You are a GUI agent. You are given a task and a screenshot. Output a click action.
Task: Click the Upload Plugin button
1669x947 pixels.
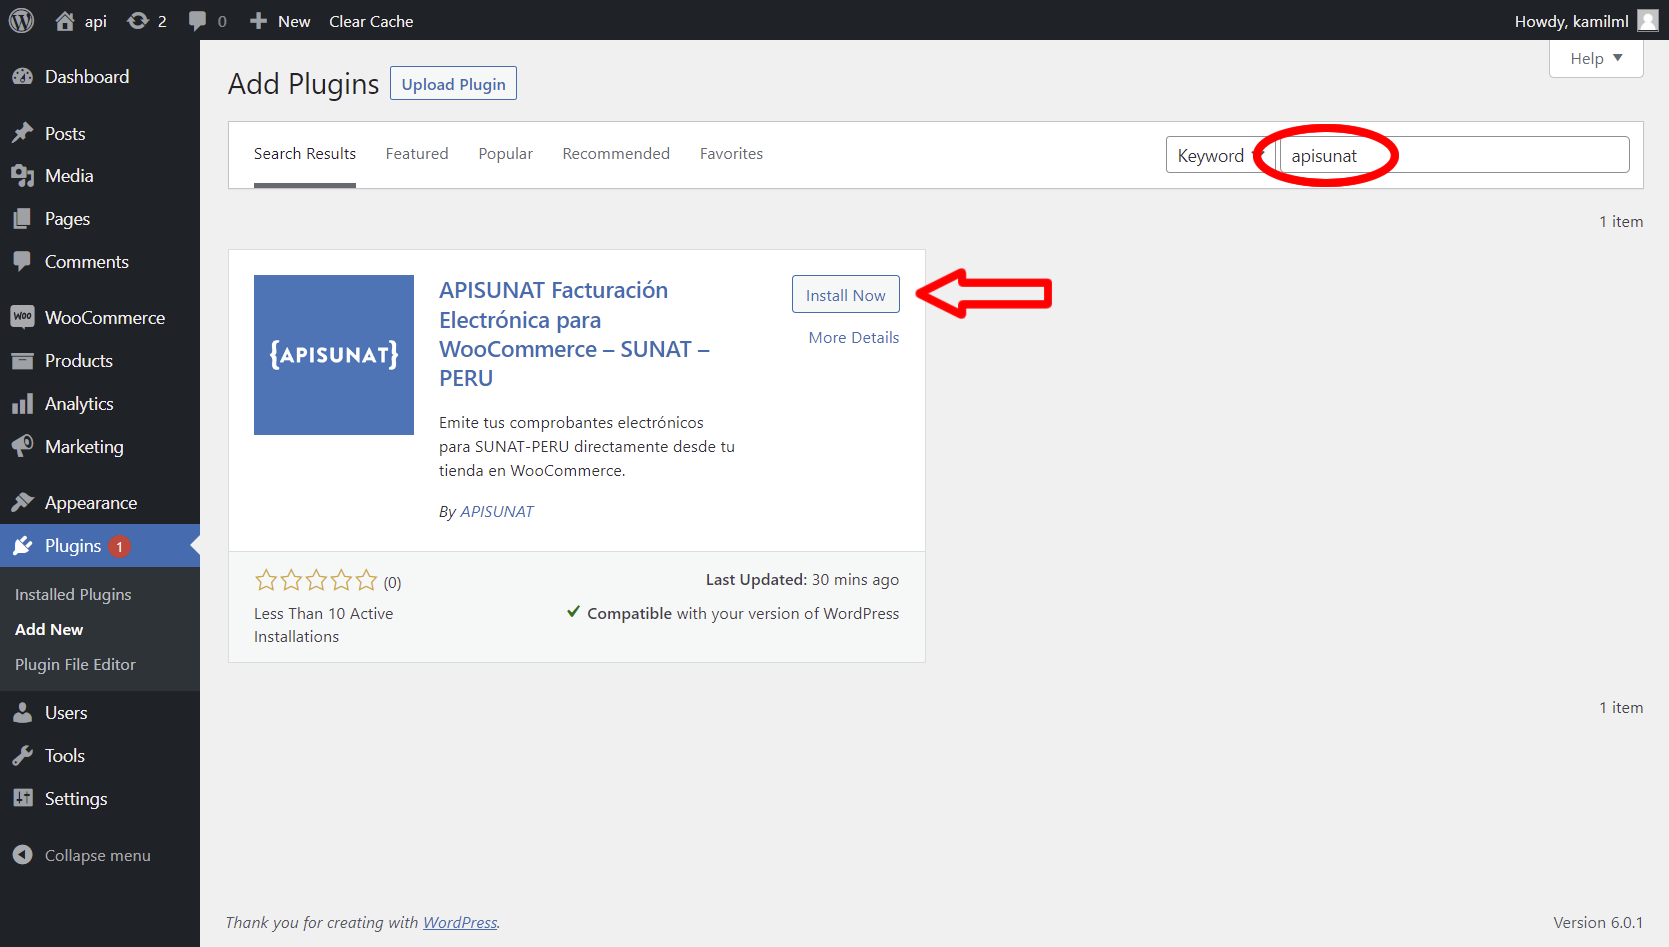453,84
